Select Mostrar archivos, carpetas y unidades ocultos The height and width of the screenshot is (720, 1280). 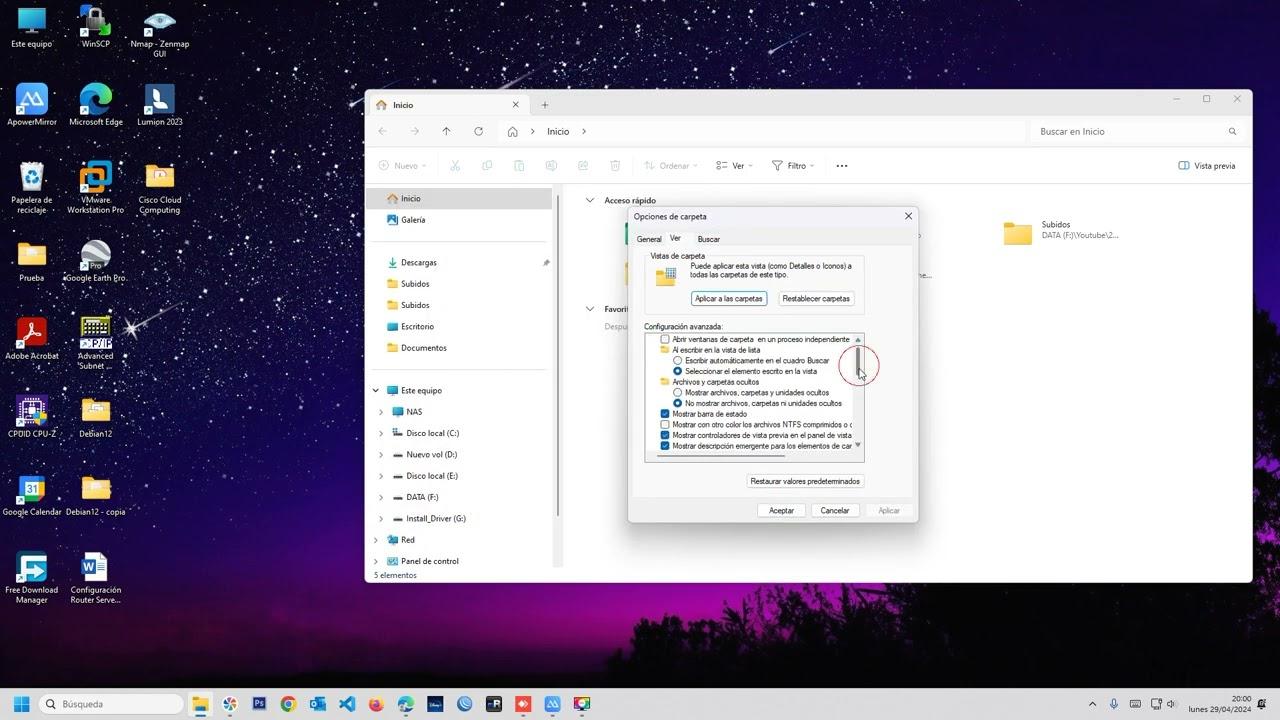pyautogui.click(x=678, y=392)
